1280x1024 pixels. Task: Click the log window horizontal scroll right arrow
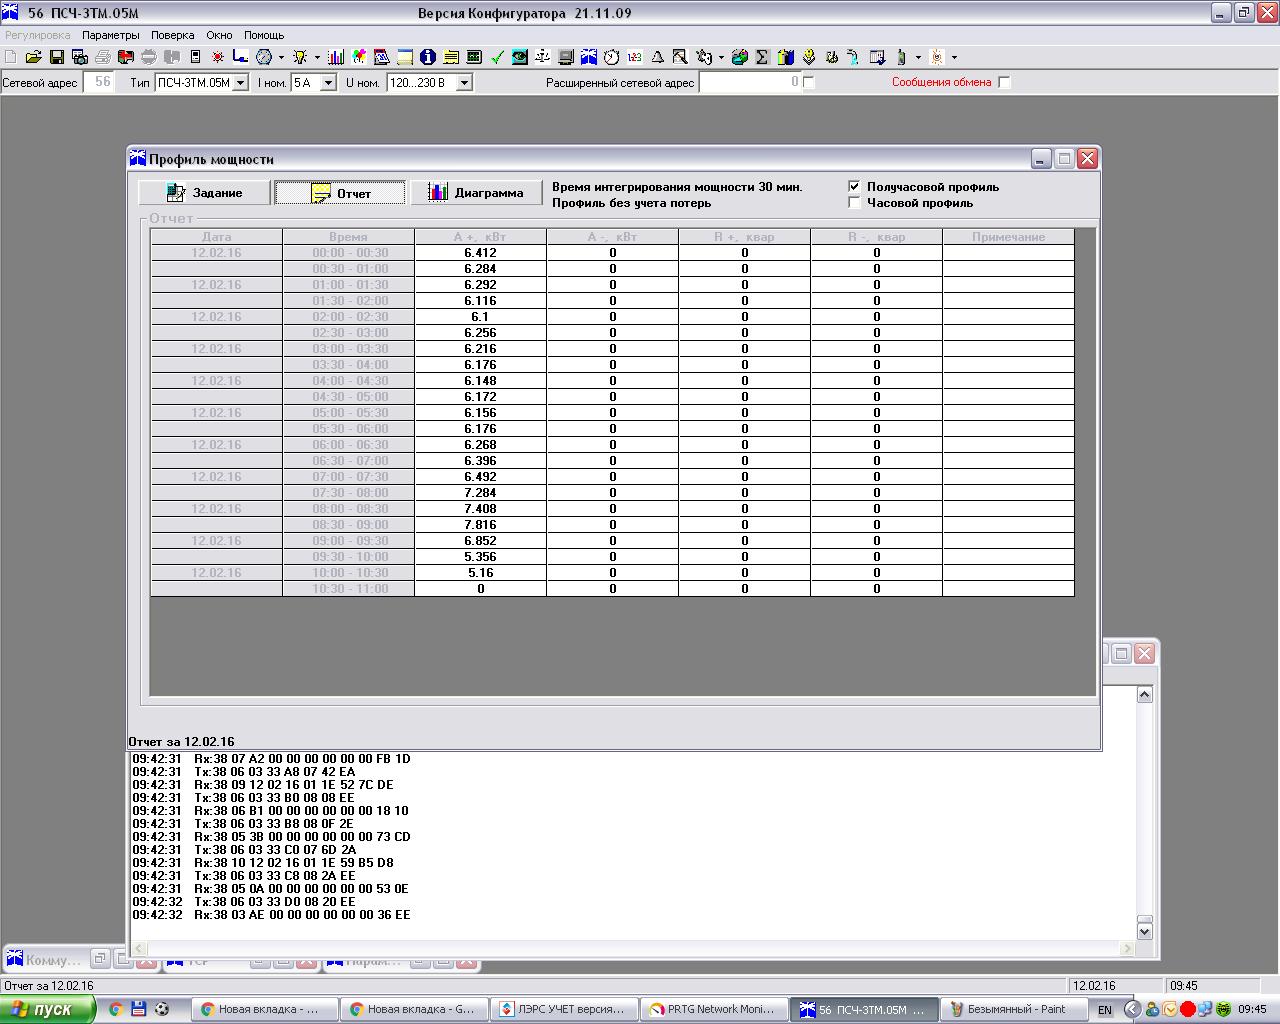tap(1127, 948)
